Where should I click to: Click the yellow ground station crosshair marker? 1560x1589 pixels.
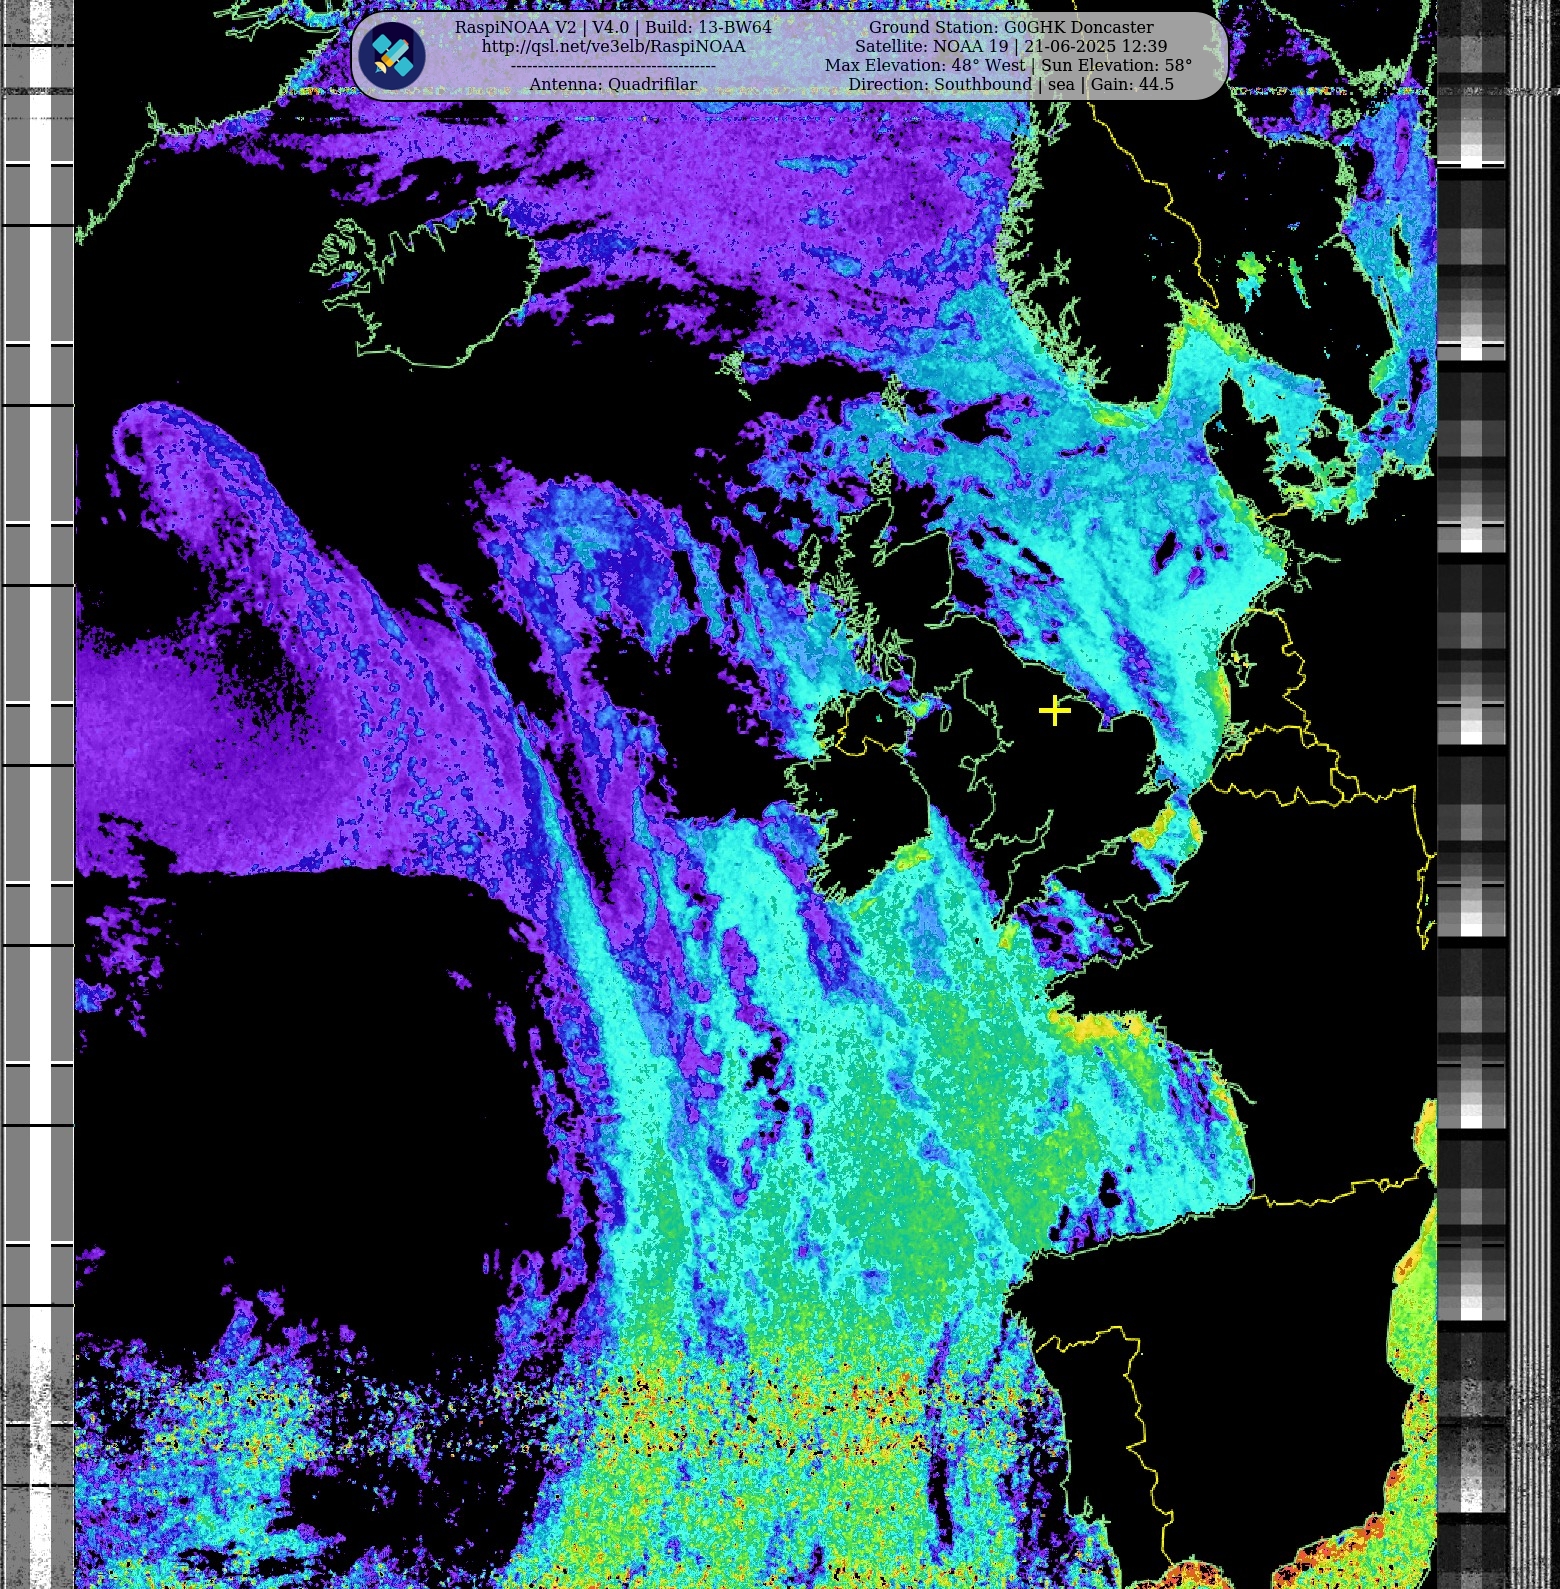[x=1055, y=711]
